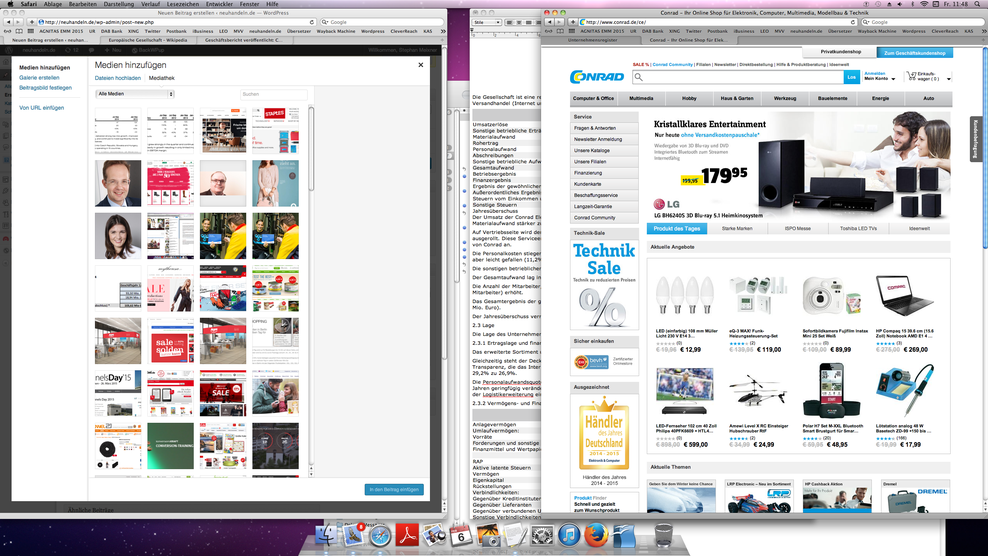Launch iTunes from the Dock
The image size is (988, 556).
coord(569,535)
